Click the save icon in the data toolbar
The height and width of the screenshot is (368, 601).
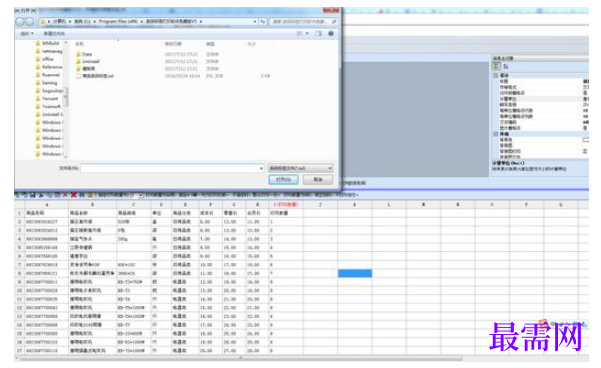[x=33, y=195]
